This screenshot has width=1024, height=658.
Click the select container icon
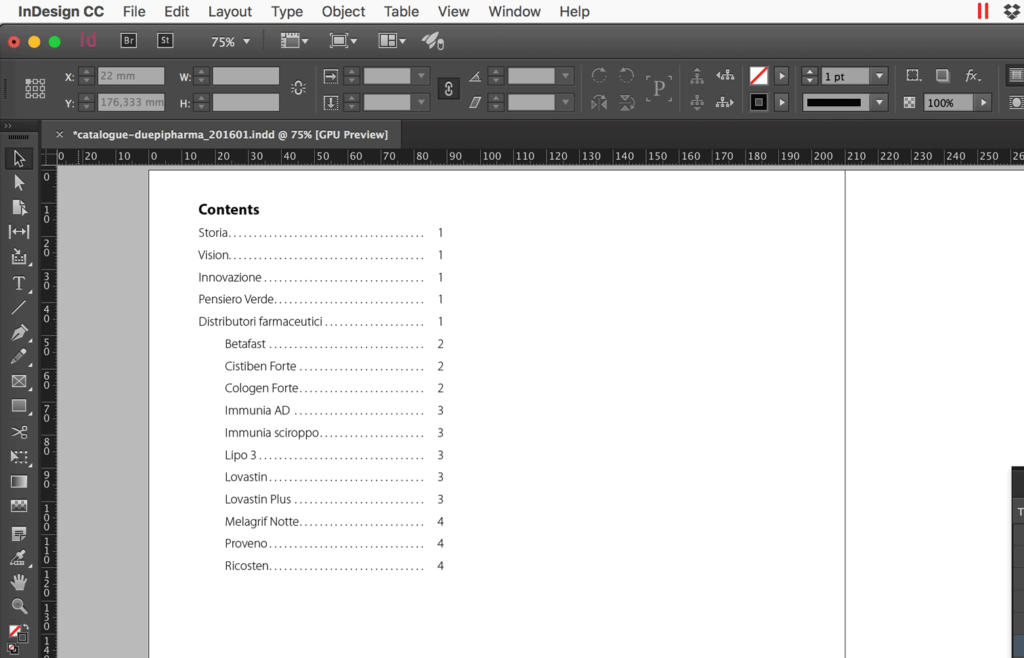(697, 76)
